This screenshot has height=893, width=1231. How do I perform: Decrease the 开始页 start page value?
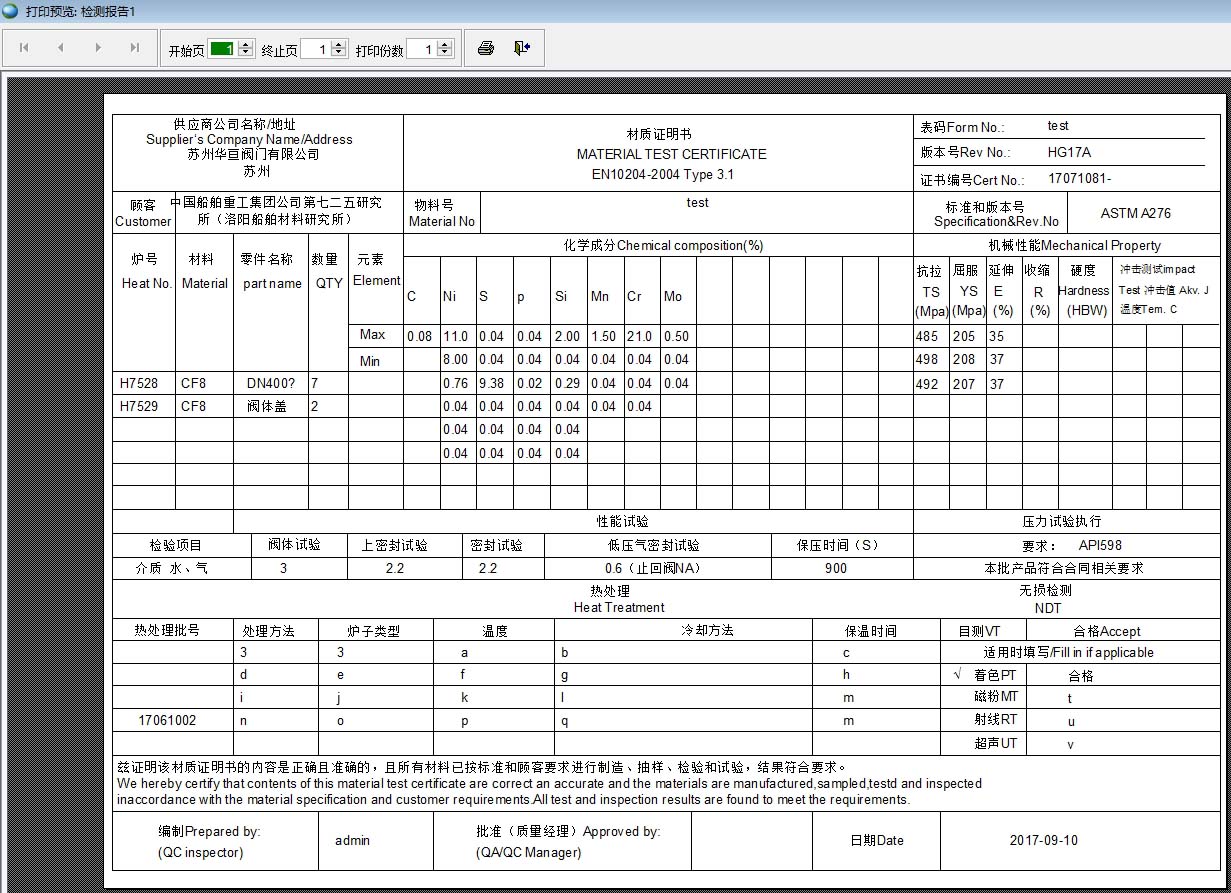(x=246, y=53)
